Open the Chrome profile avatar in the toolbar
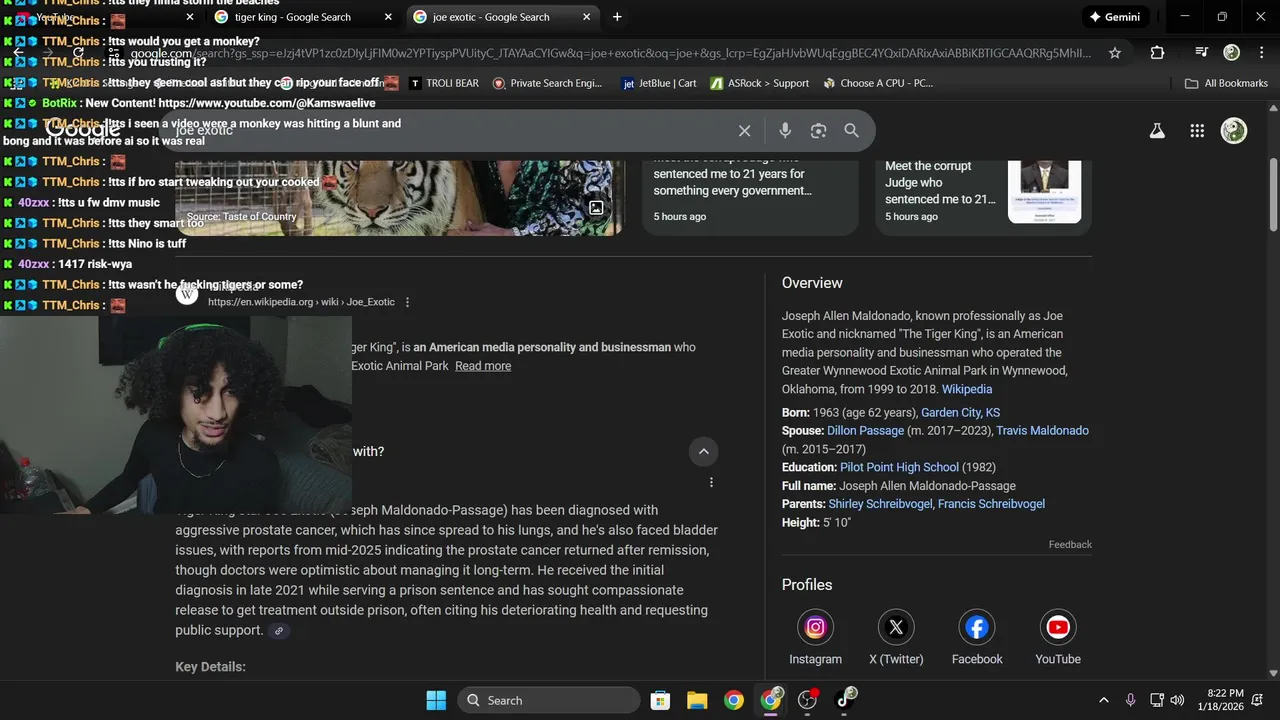Image resolution: width=1280 pixels, height=720 pixels. click(x=1232, y=53)
